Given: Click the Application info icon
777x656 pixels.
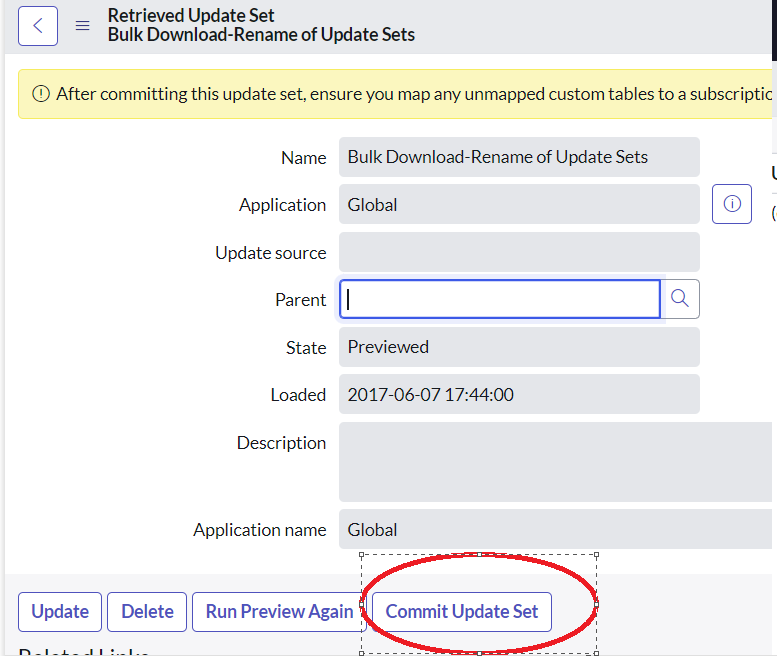Looking at the screenshot, I should click(x=731, y=204).
